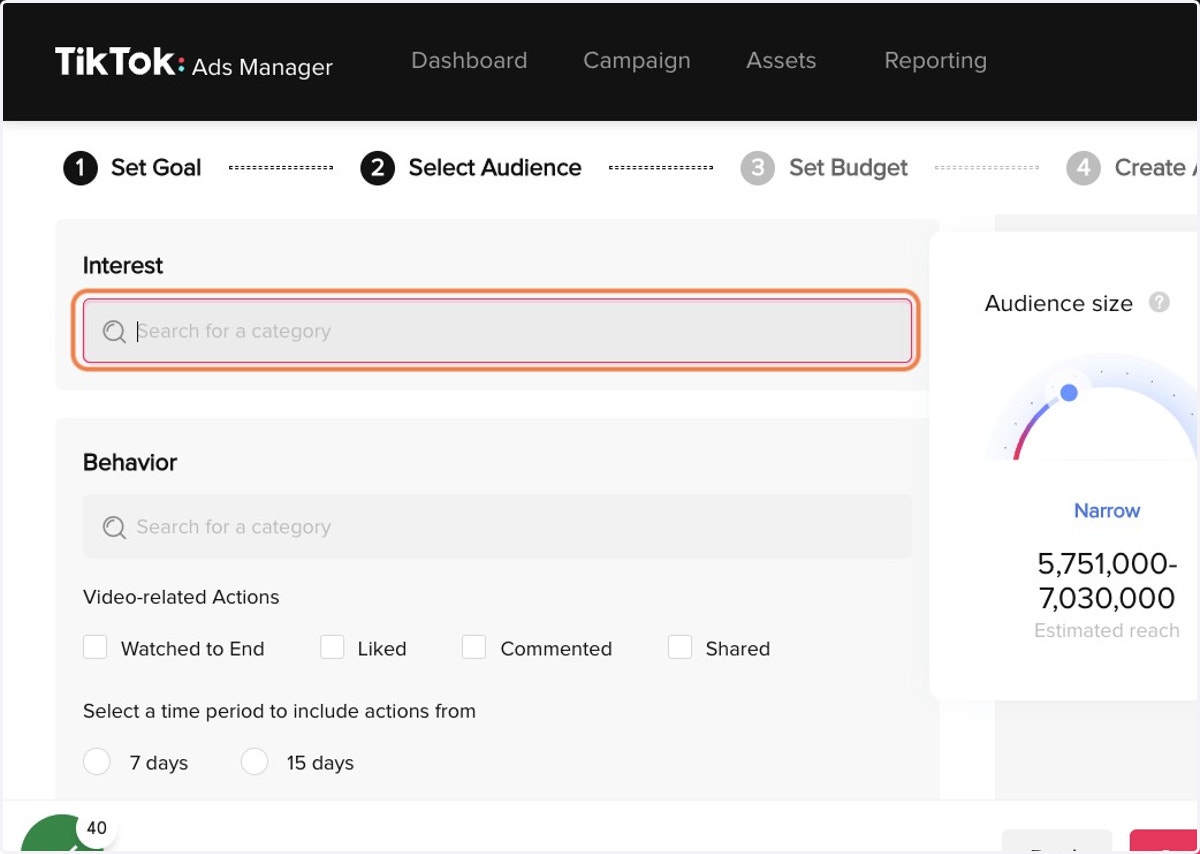Go to step 2 Select Audience
1200x854 pixels.
(x=471, y=168)
